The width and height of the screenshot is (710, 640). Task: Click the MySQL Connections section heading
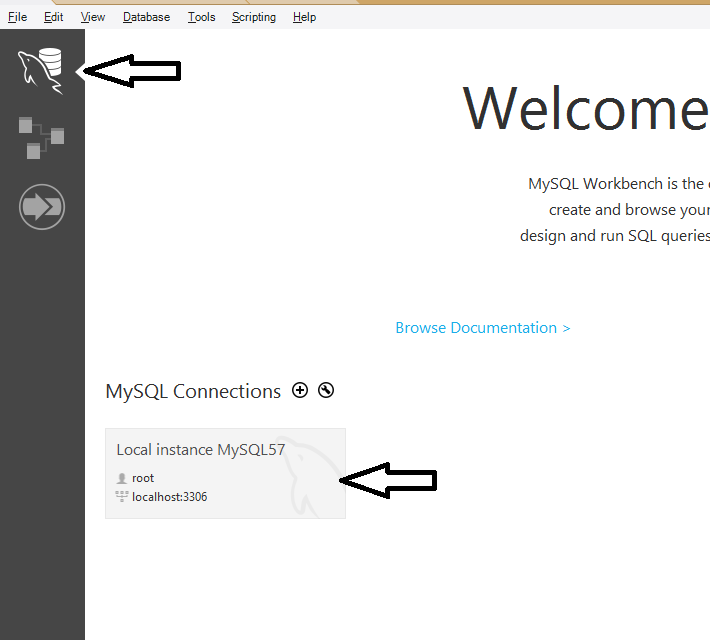click(193, 392)
